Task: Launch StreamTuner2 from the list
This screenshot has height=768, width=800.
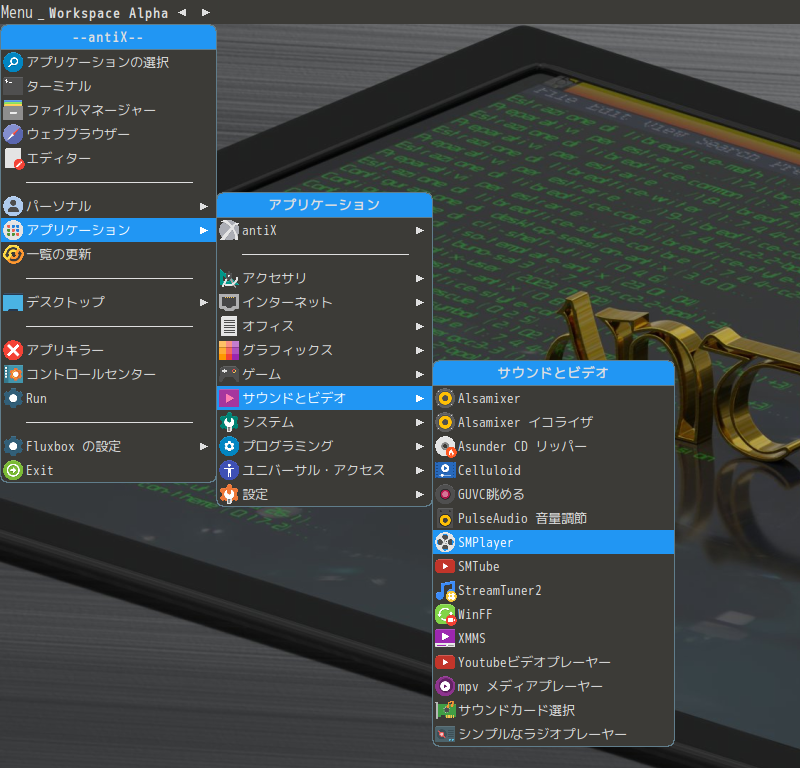Action: click(554, 590)
